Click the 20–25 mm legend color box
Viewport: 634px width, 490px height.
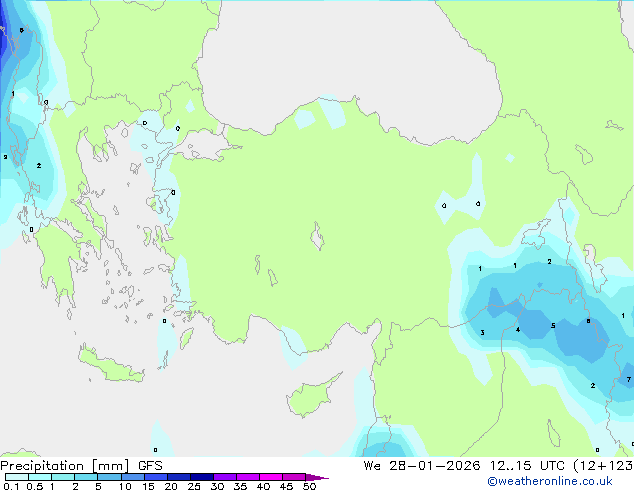(179, 477)
